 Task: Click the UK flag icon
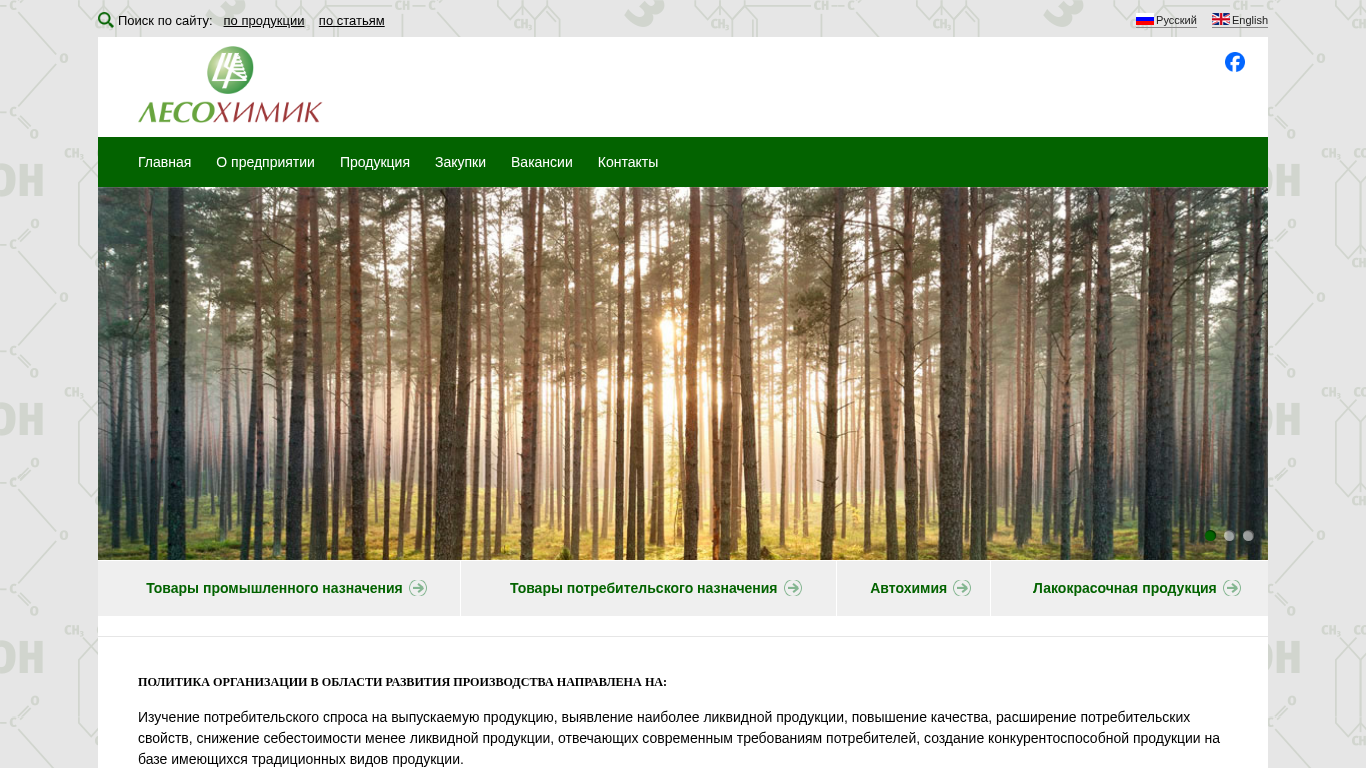[x=1221, y=20]
